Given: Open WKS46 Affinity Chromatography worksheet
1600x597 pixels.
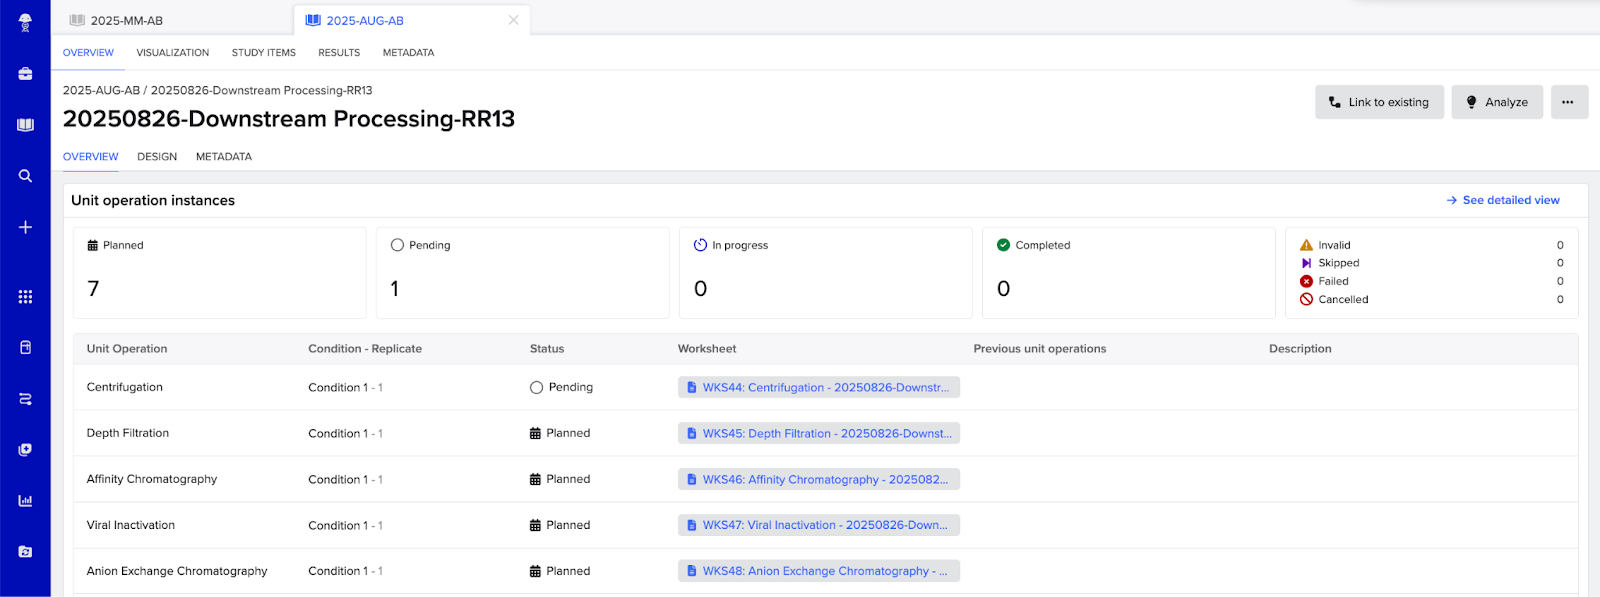Looking at the screenshot, I should (819, 479).
